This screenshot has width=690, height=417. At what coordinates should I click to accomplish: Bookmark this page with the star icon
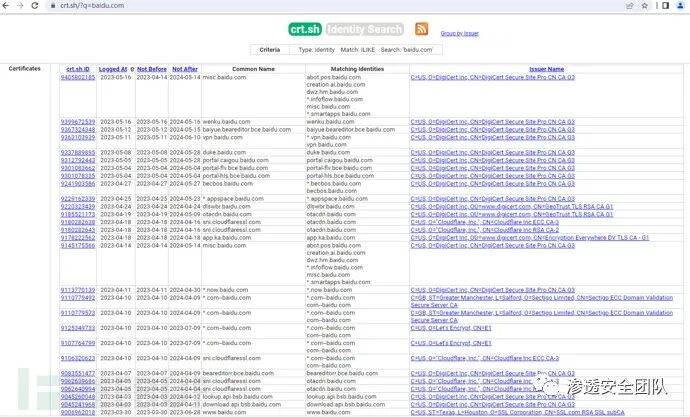coord(645,6)
